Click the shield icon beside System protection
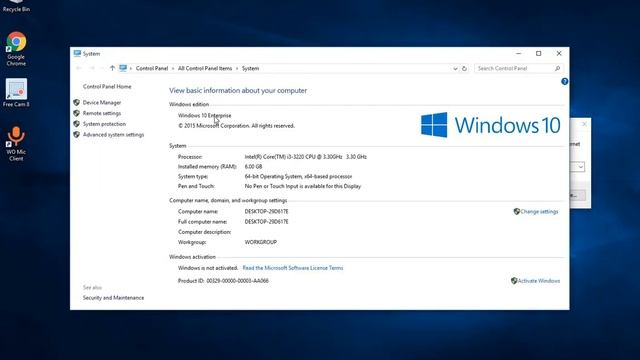640x360 pixels. [76, 124]
